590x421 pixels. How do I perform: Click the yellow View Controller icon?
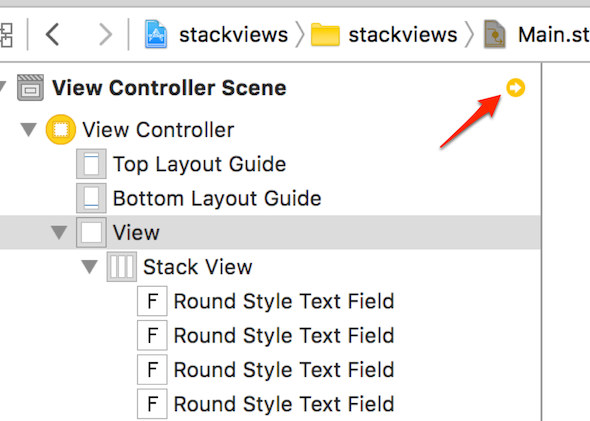click(x=61, y=130)
